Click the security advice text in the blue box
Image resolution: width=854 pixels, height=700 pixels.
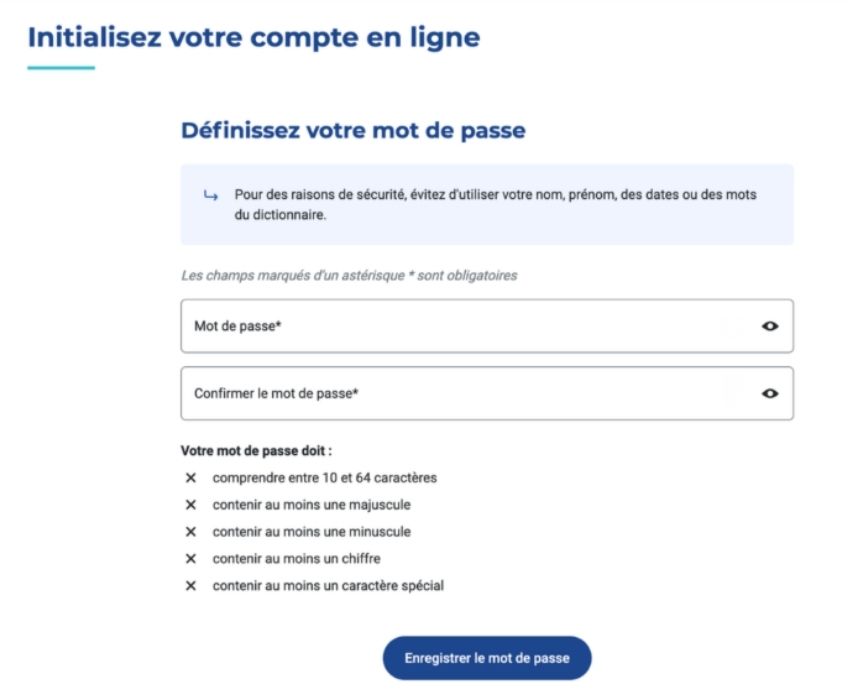coord(495,204)
